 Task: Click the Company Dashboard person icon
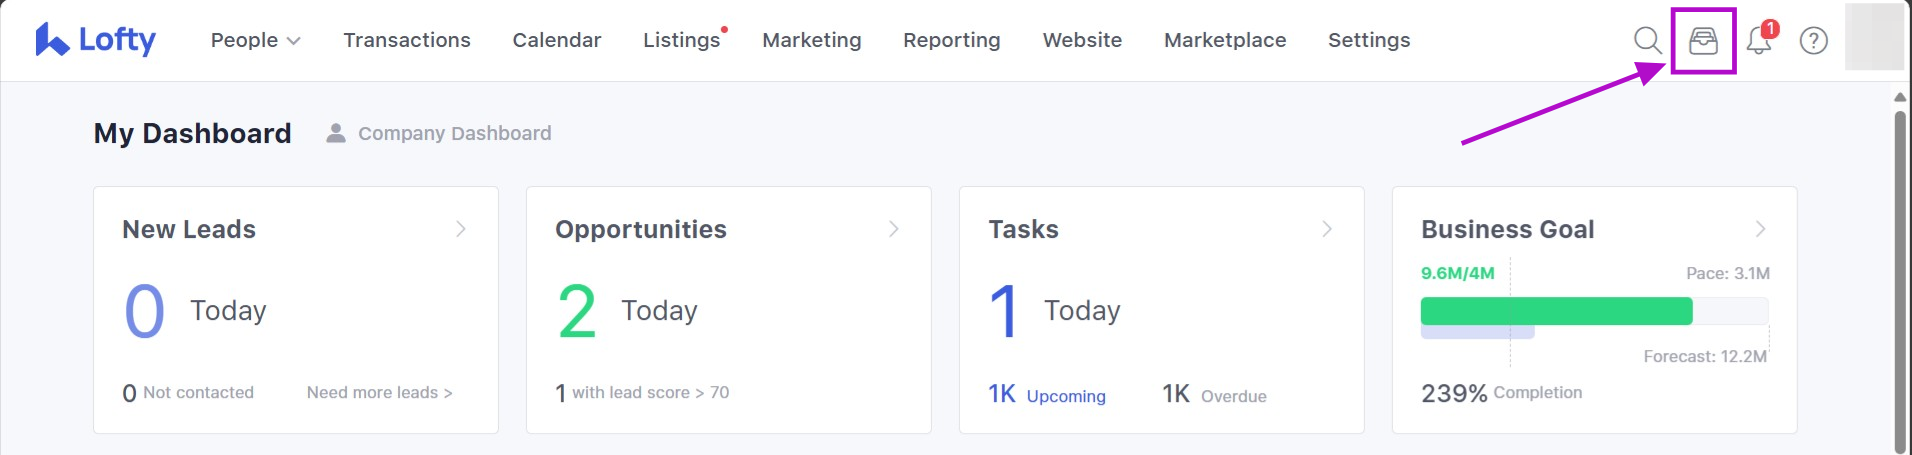(336, 133)
